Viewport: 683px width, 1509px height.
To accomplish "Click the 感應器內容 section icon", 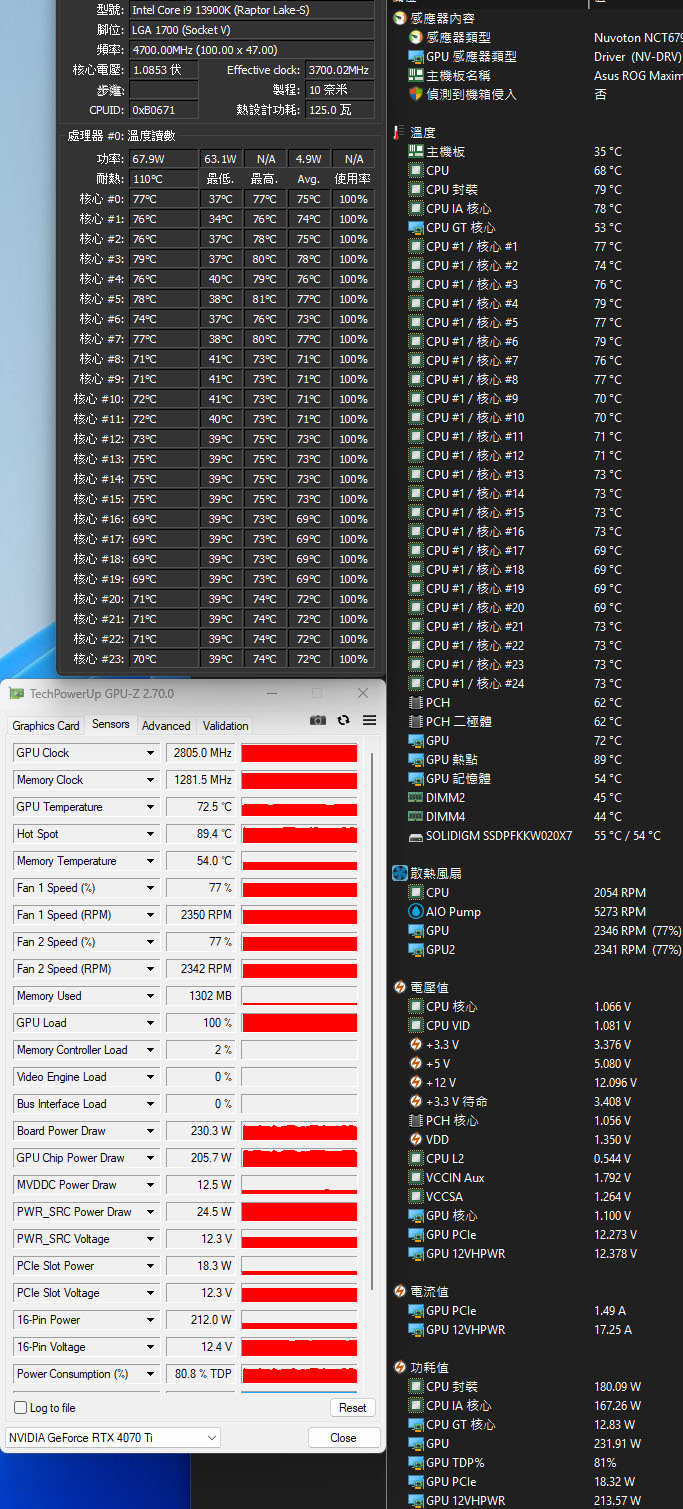I will point(400,18).
